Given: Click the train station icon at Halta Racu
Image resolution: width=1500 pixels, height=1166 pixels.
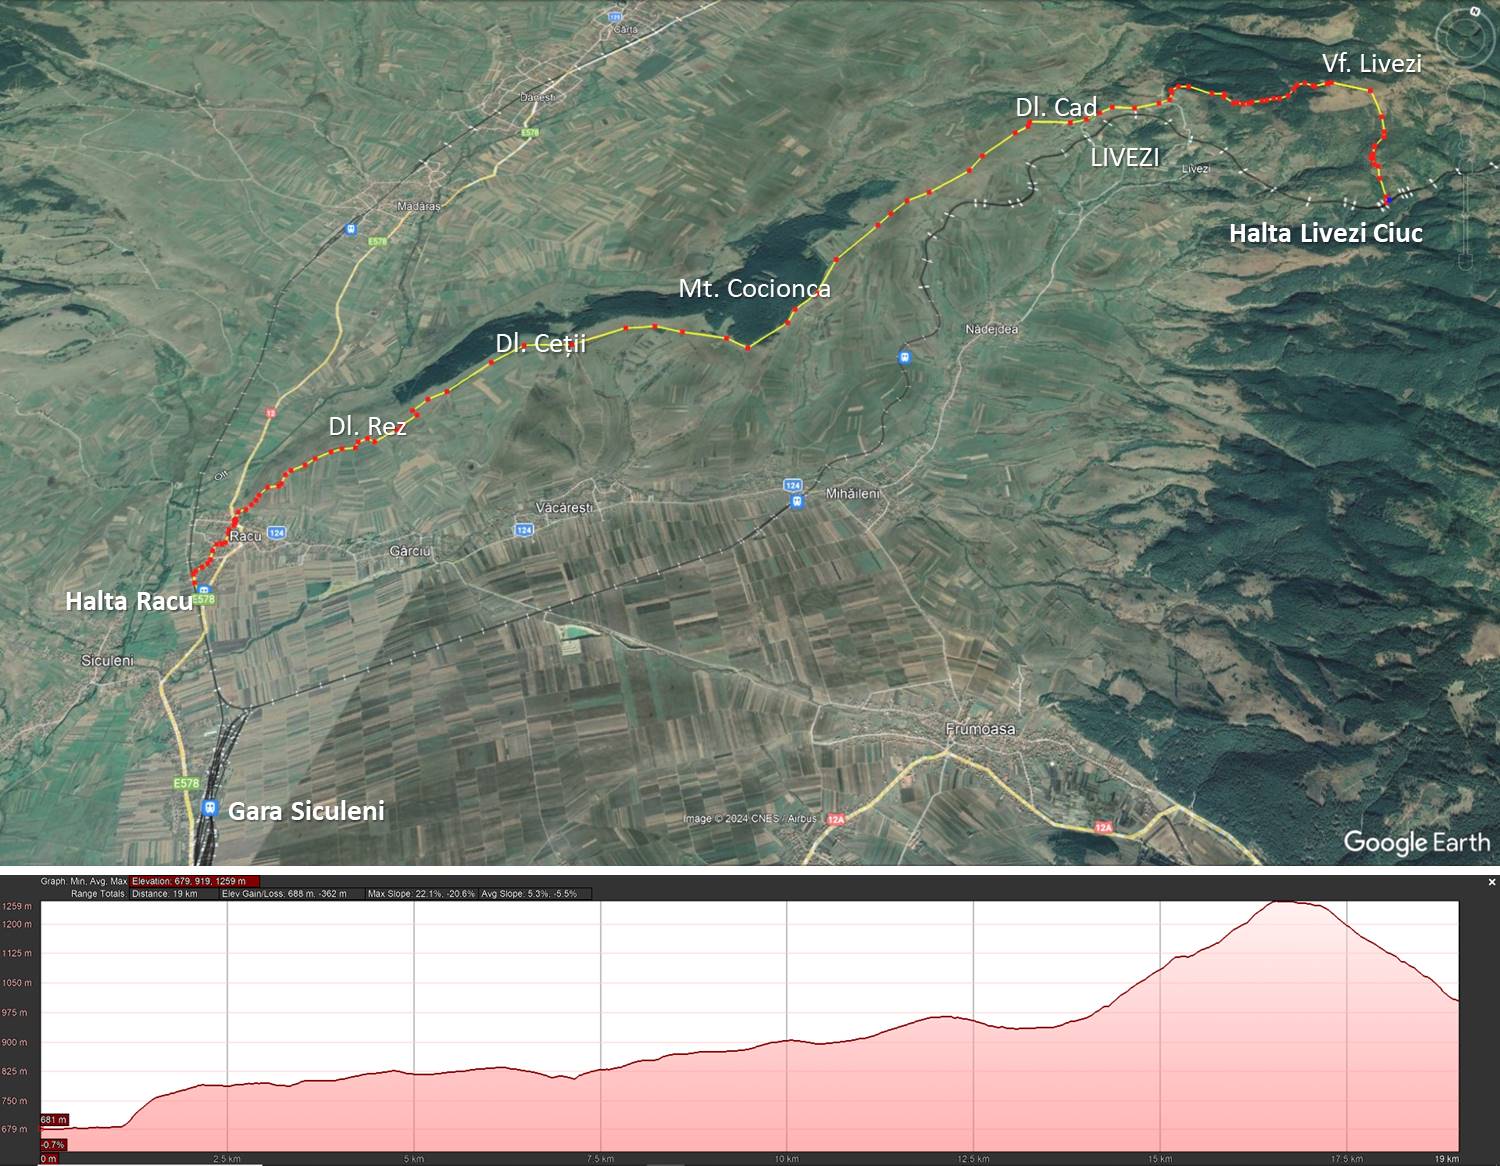Looking at the screenshot, I should (204, 589).
